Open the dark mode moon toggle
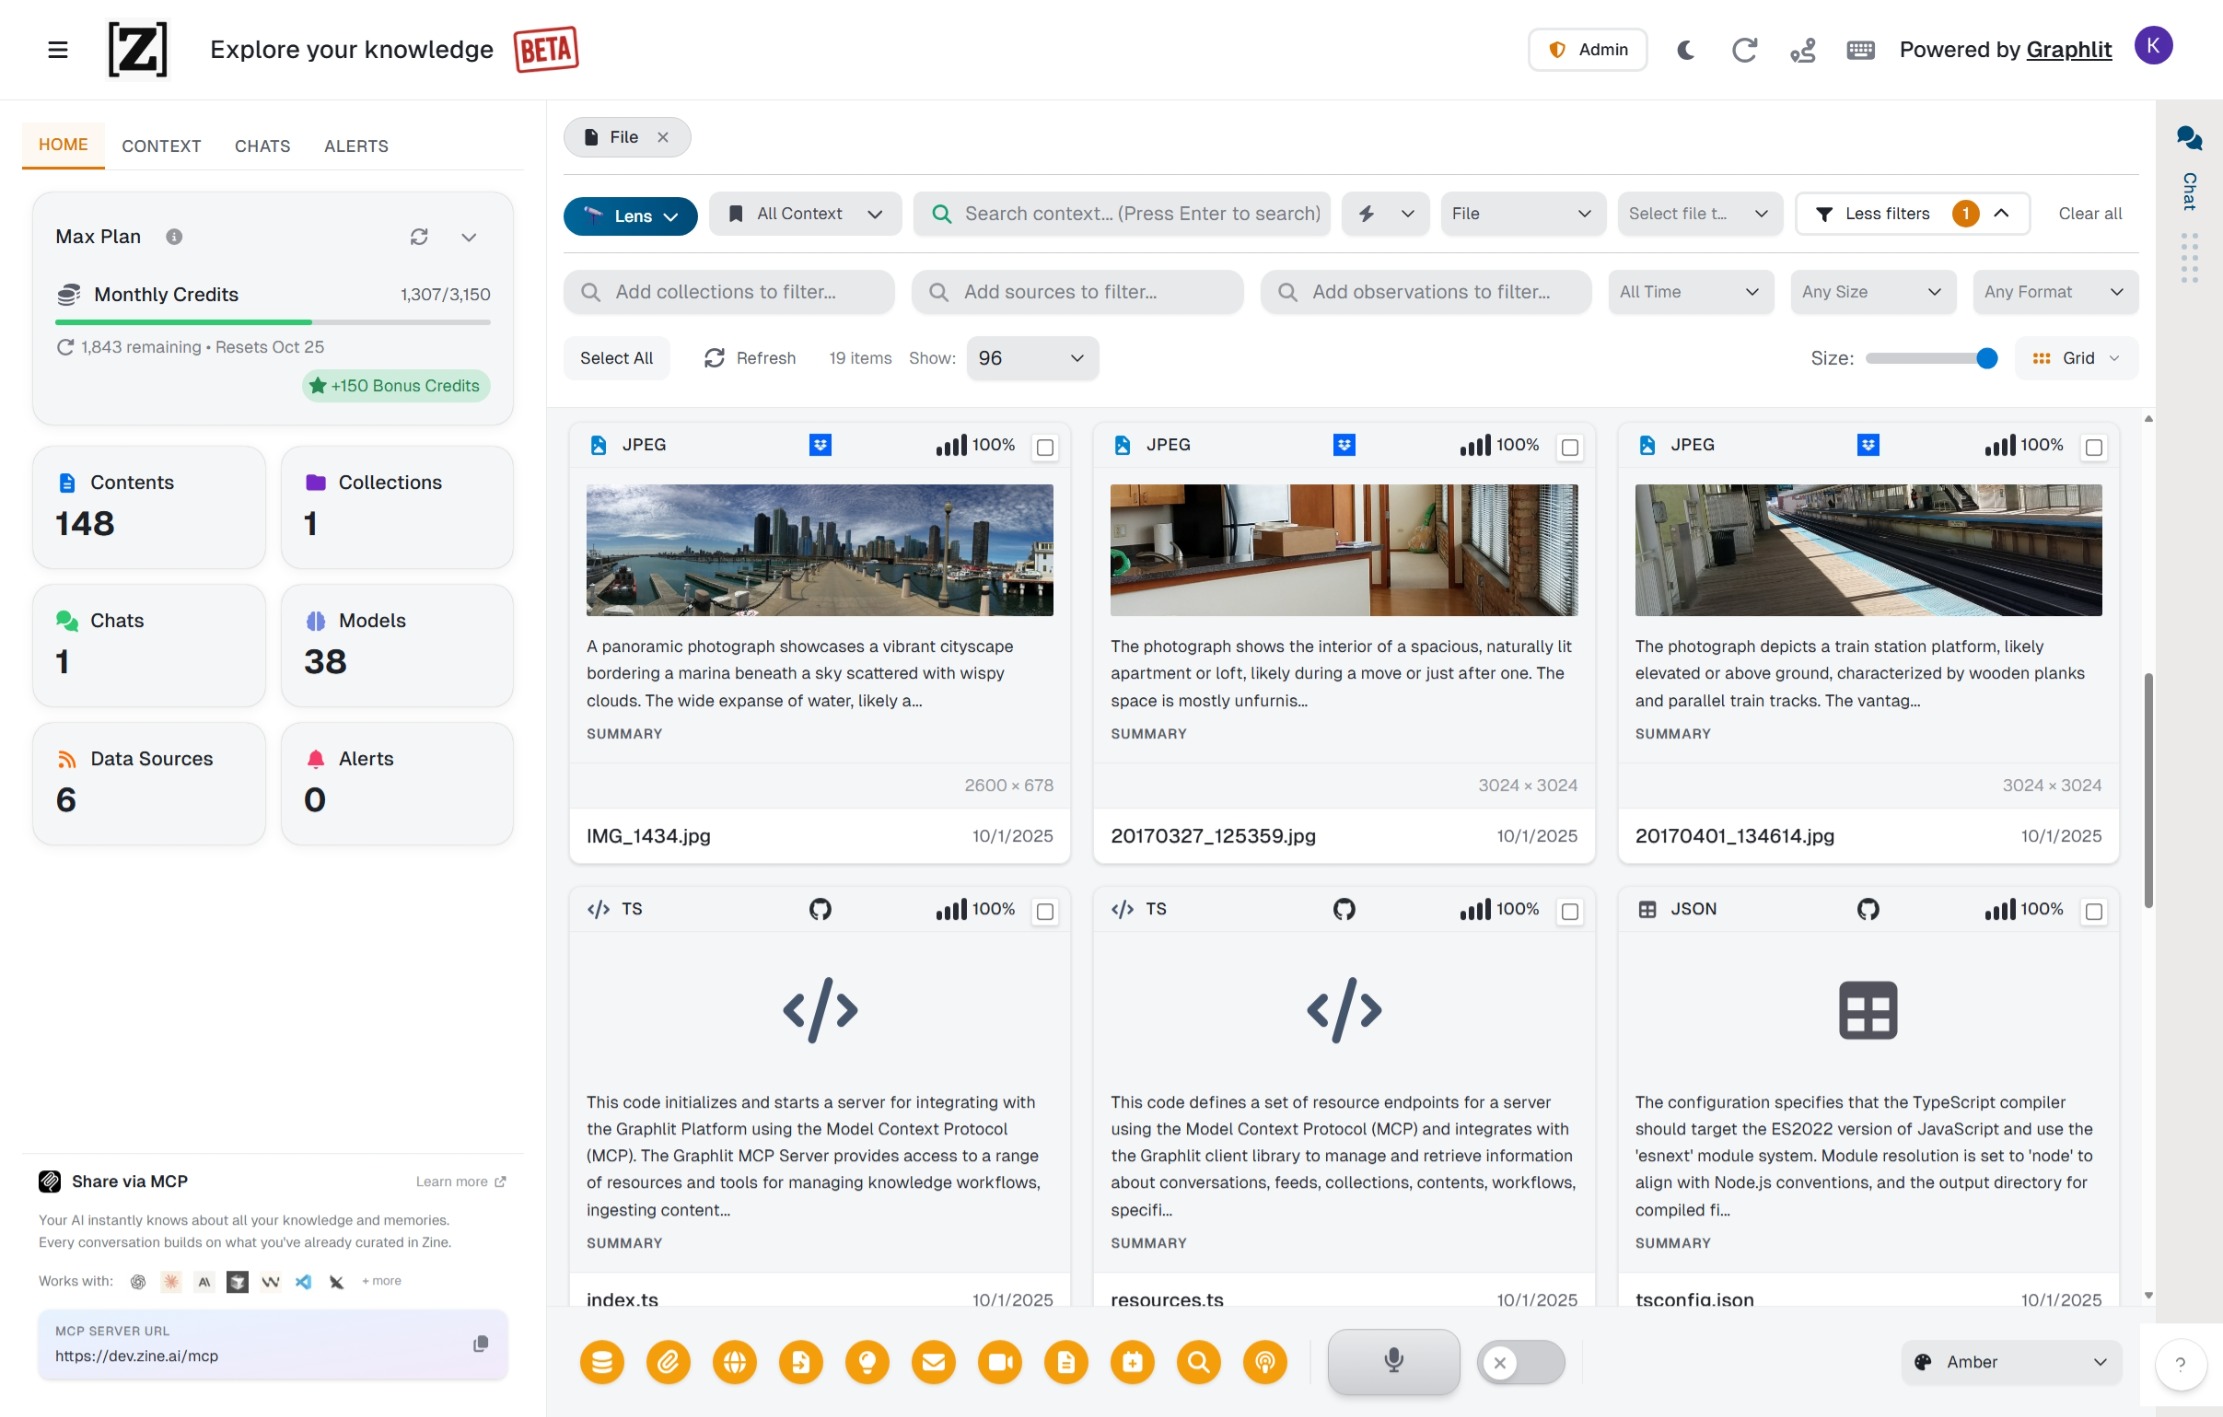The image size is (2223, 1417). tap(1685, 49)
